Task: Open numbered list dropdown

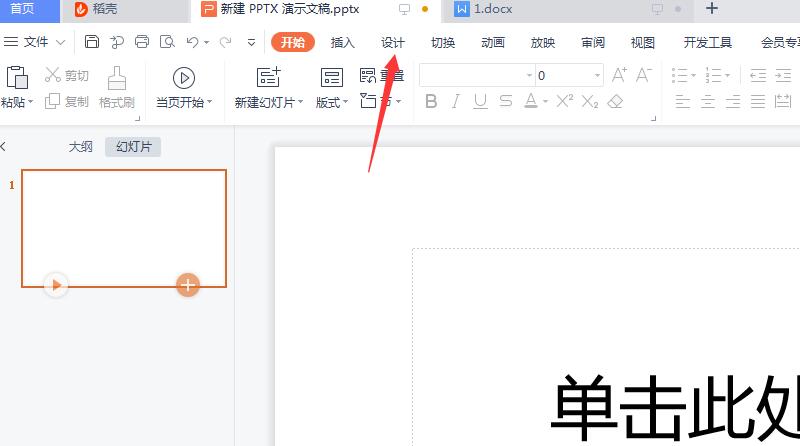Action: pos(727,76)
